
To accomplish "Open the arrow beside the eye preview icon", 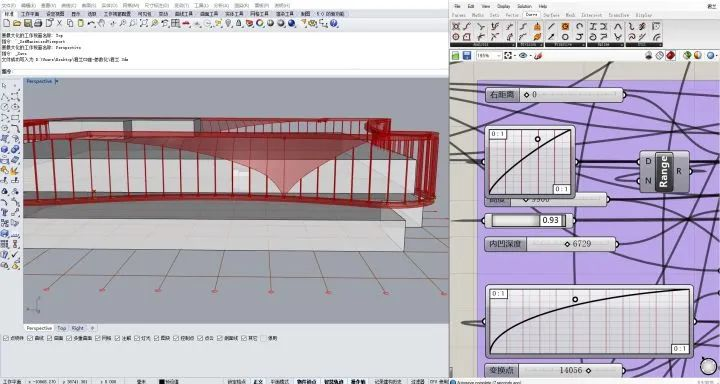I will 530,56.
